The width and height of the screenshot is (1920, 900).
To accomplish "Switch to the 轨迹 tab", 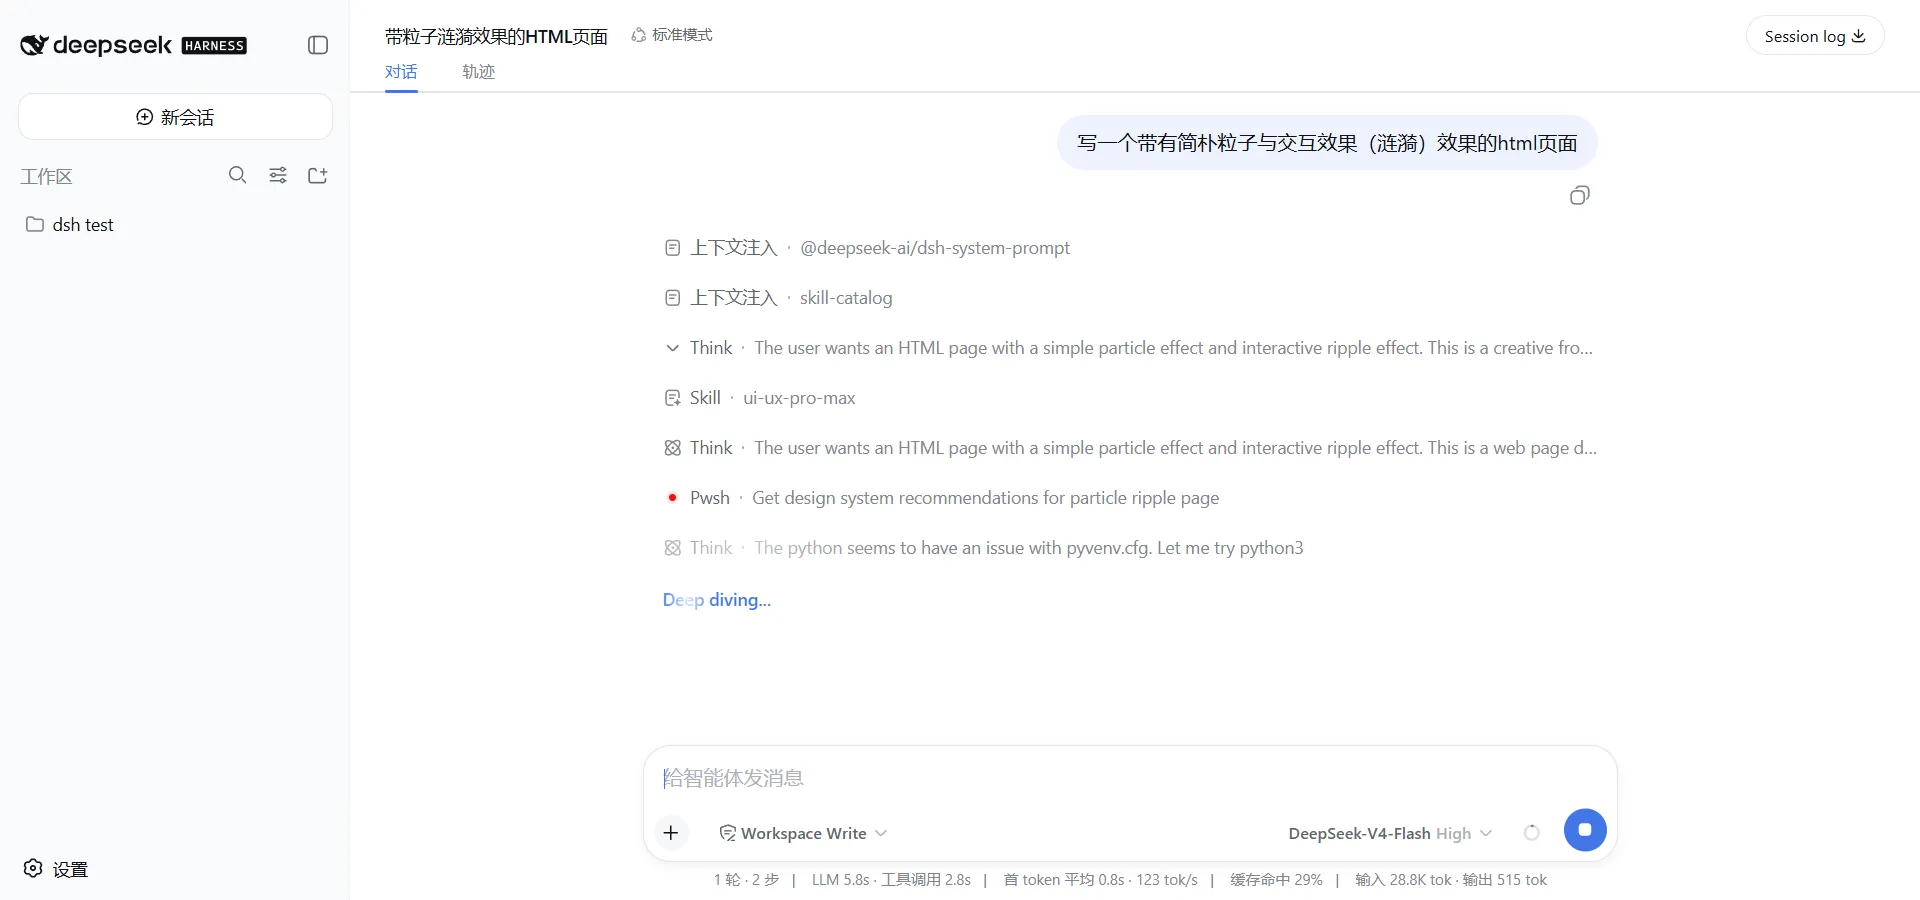I will tap(478, 72).
